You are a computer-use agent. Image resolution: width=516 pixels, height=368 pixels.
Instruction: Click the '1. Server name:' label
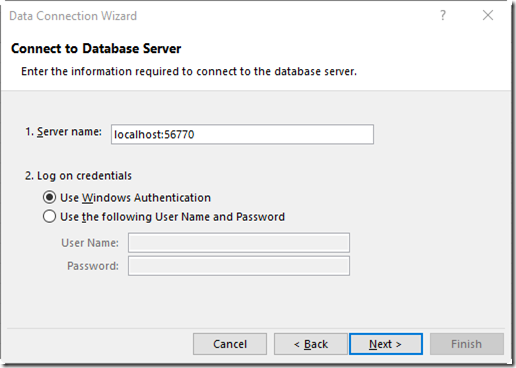63,132
